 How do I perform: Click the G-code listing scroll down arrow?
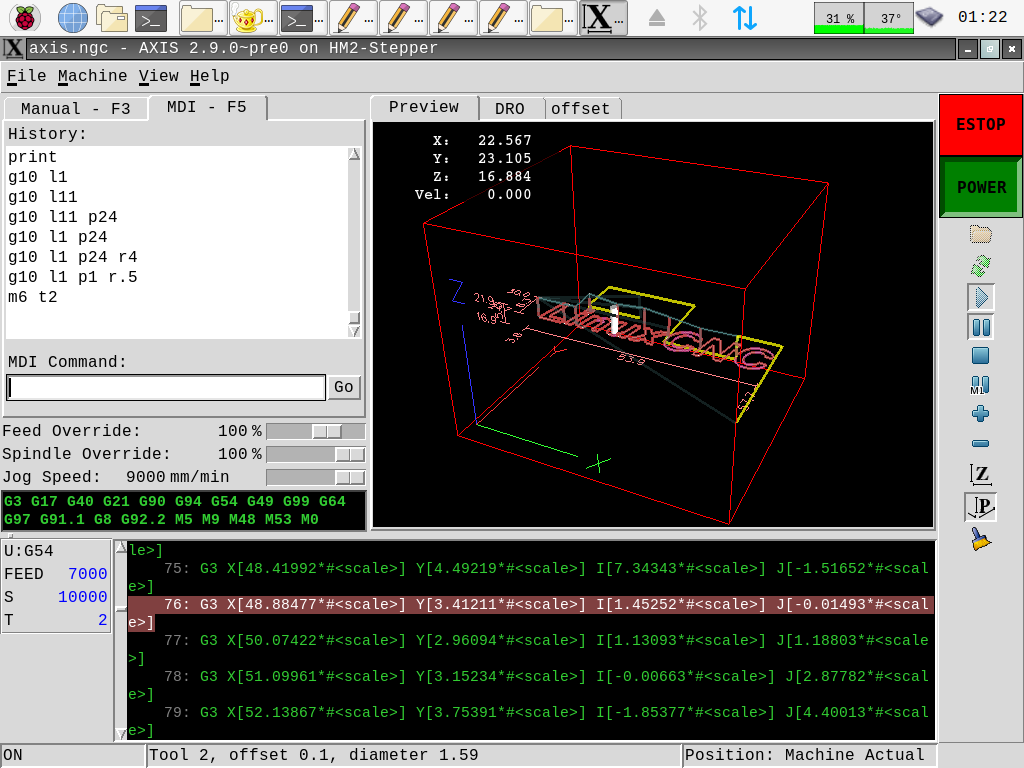click(x=121, y=733)
